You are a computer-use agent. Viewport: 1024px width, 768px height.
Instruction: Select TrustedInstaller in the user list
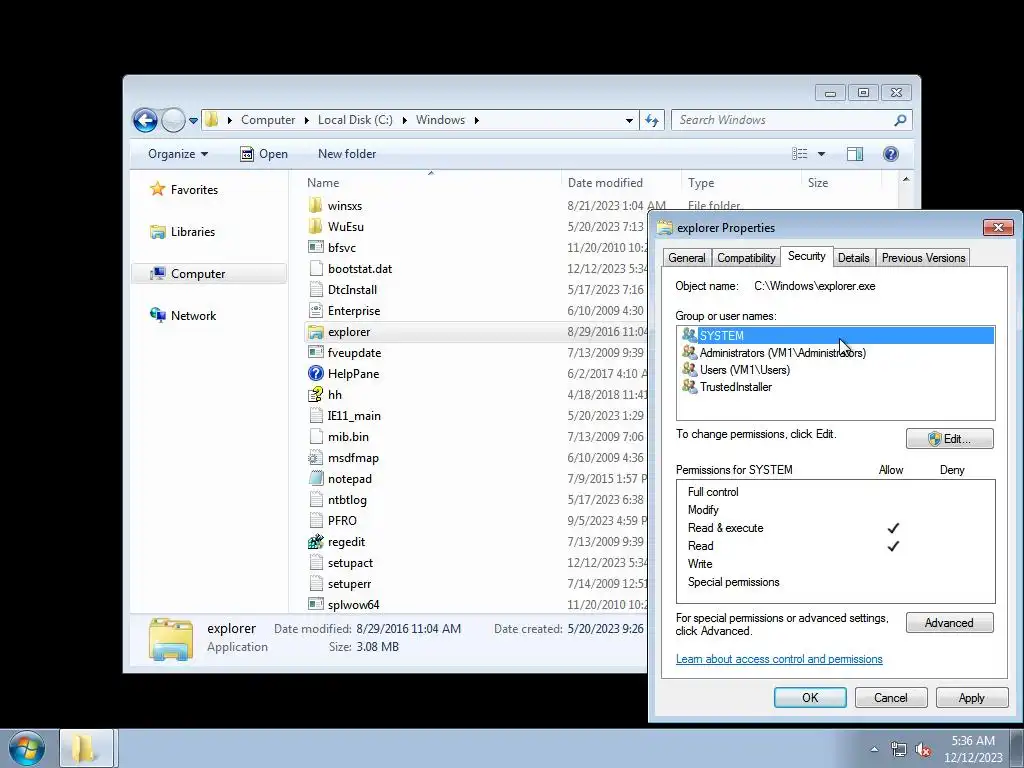pyautogui.click(x=735, y=387)
